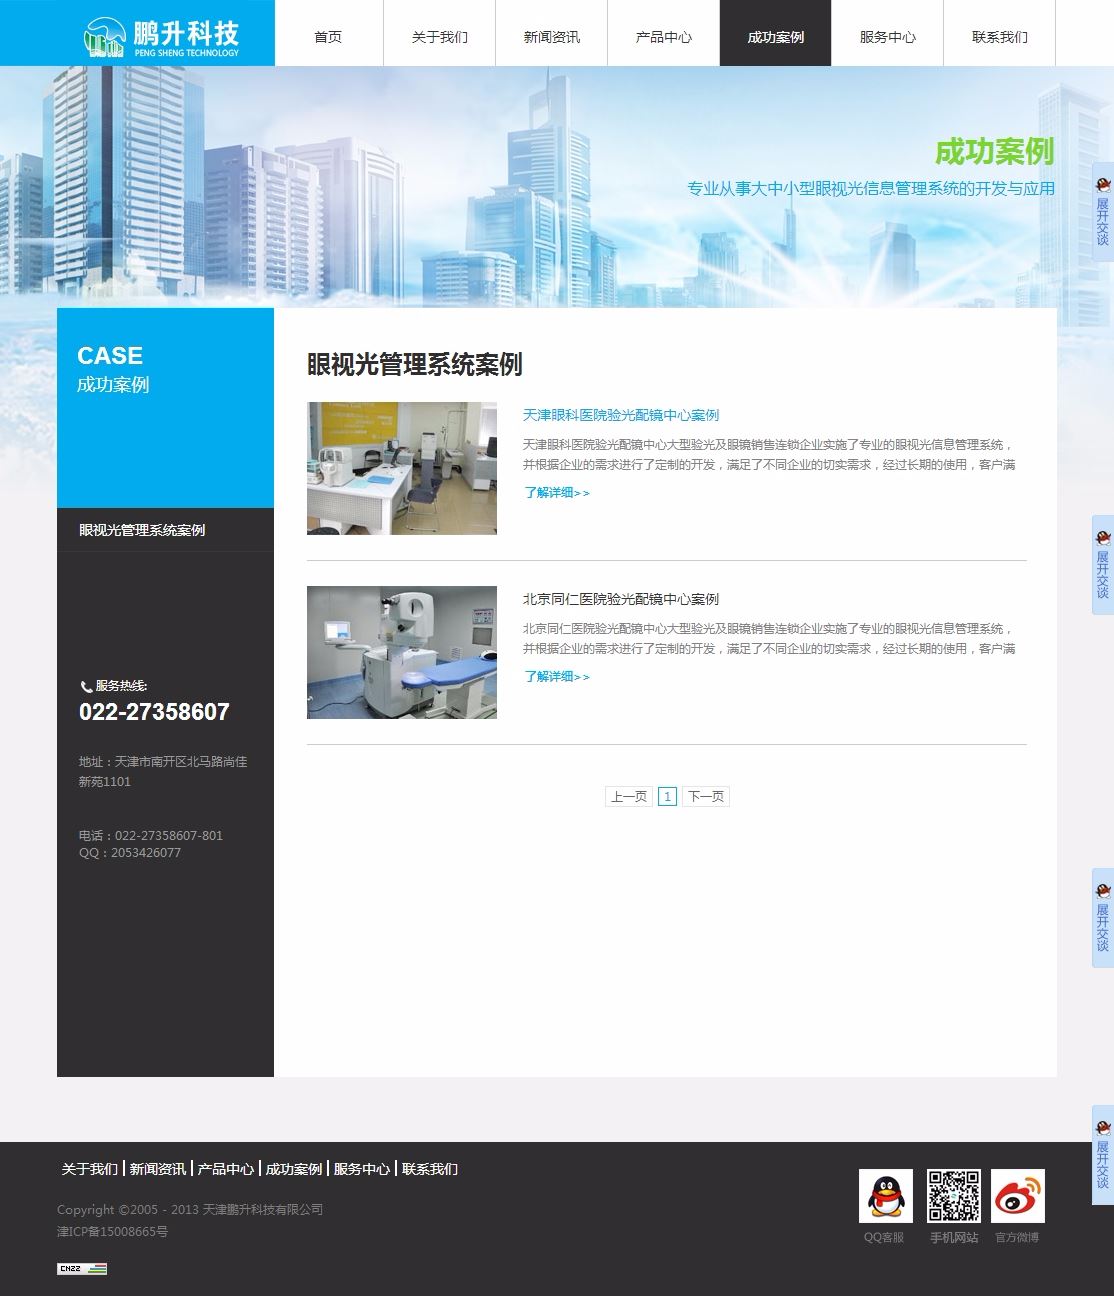Expand the topmost 展开交谈 chat widget
1114x1296 pixels.
(1102, 212)
